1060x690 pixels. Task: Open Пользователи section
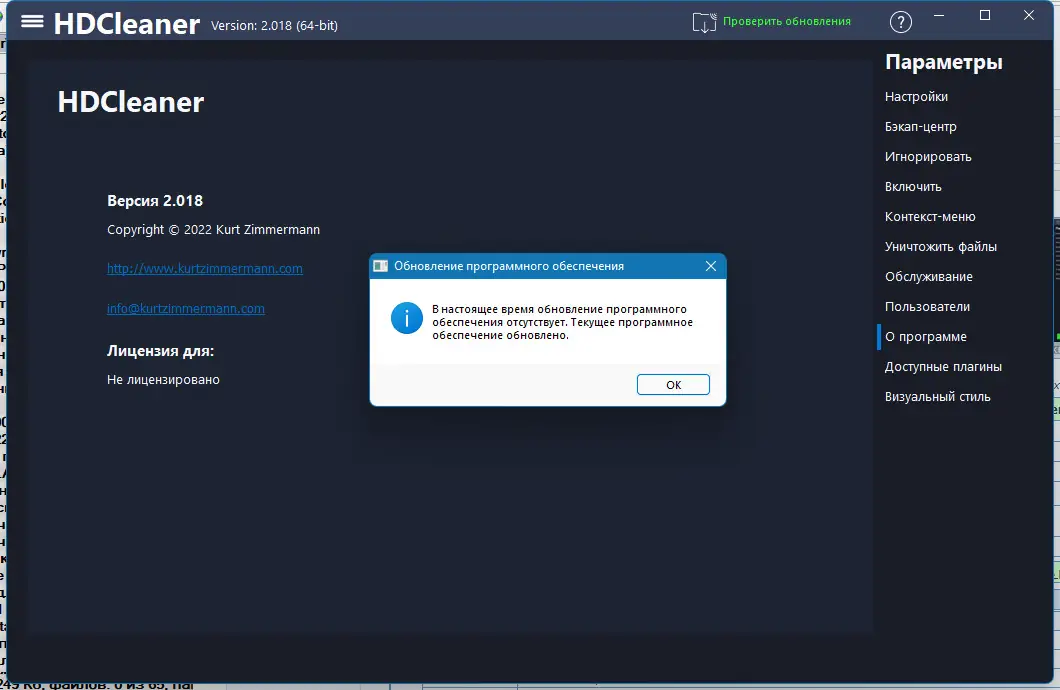click(928, 307)
